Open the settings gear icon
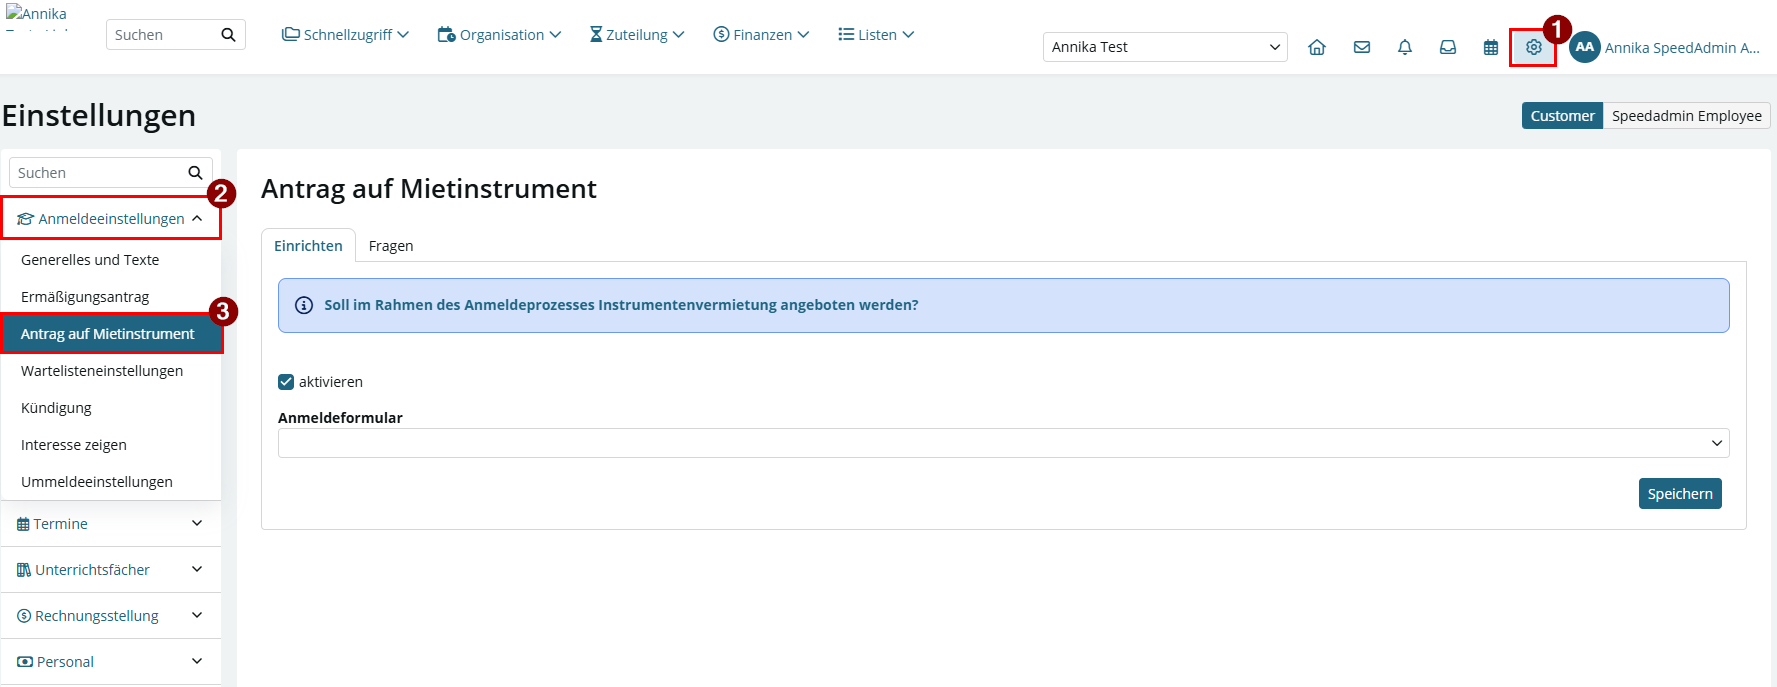1777x687 pixels. pyautogui.click(x=1533, y=47)
